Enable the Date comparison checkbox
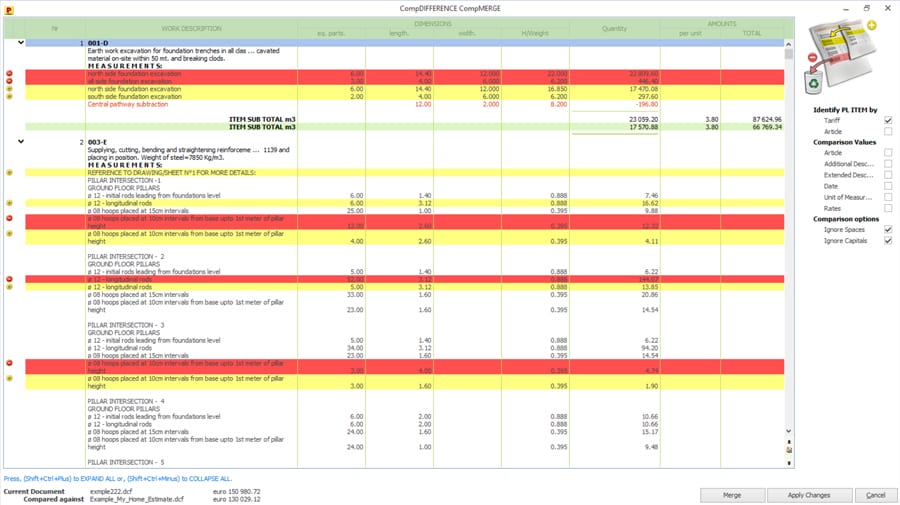900x505 pixels. pyautogui.click(x=888, y=186)
